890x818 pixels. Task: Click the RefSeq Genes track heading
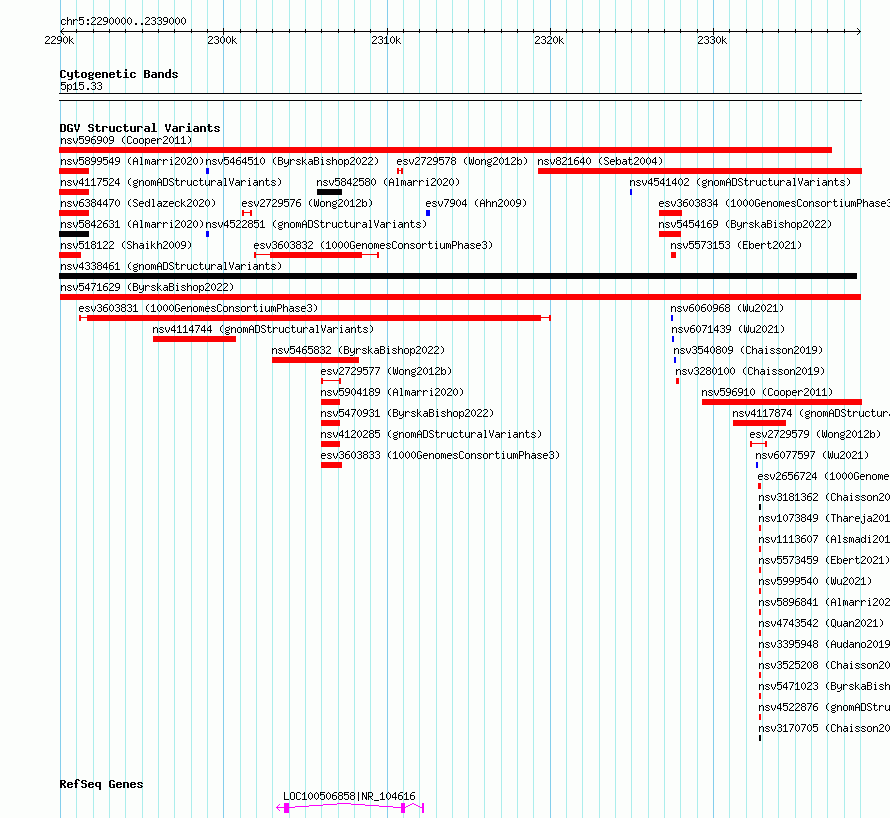pos(101,784)
